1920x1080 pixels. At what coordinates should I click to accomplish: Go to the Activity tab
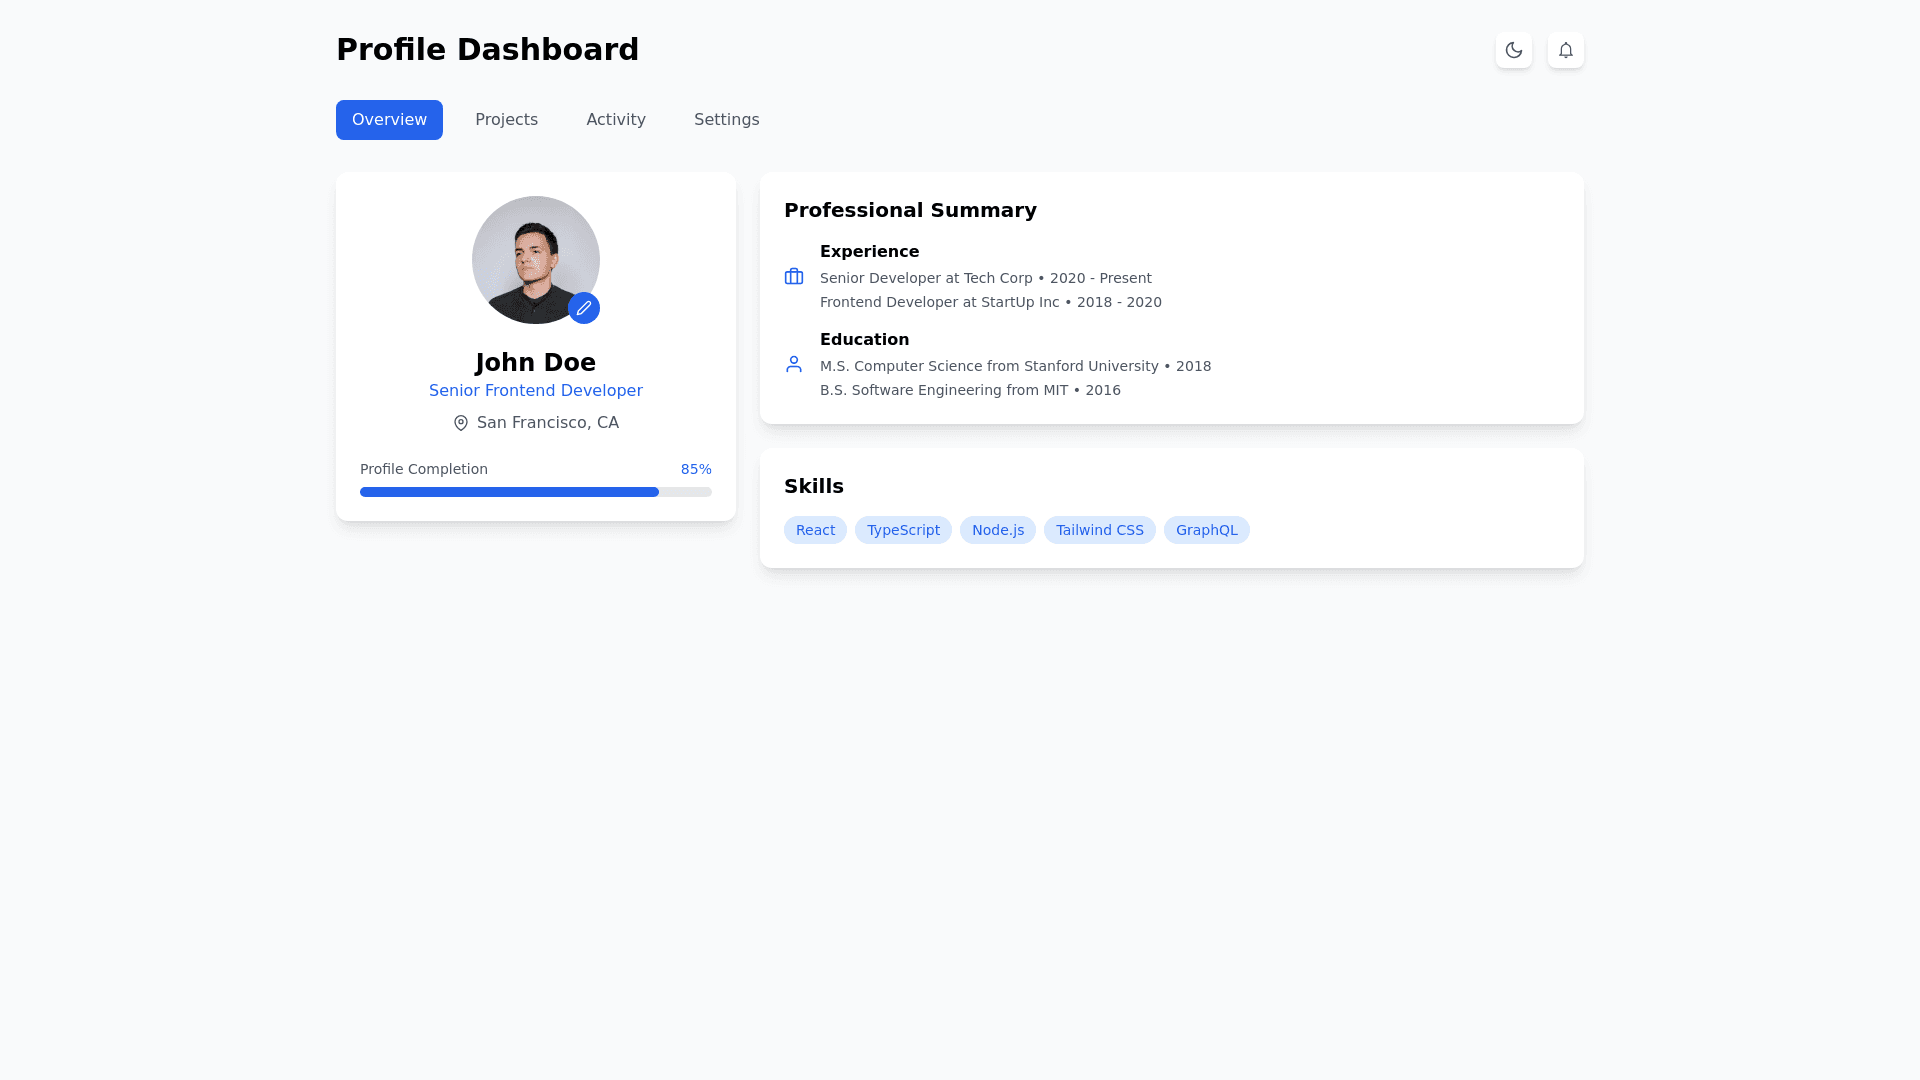[x=616, y=120]
